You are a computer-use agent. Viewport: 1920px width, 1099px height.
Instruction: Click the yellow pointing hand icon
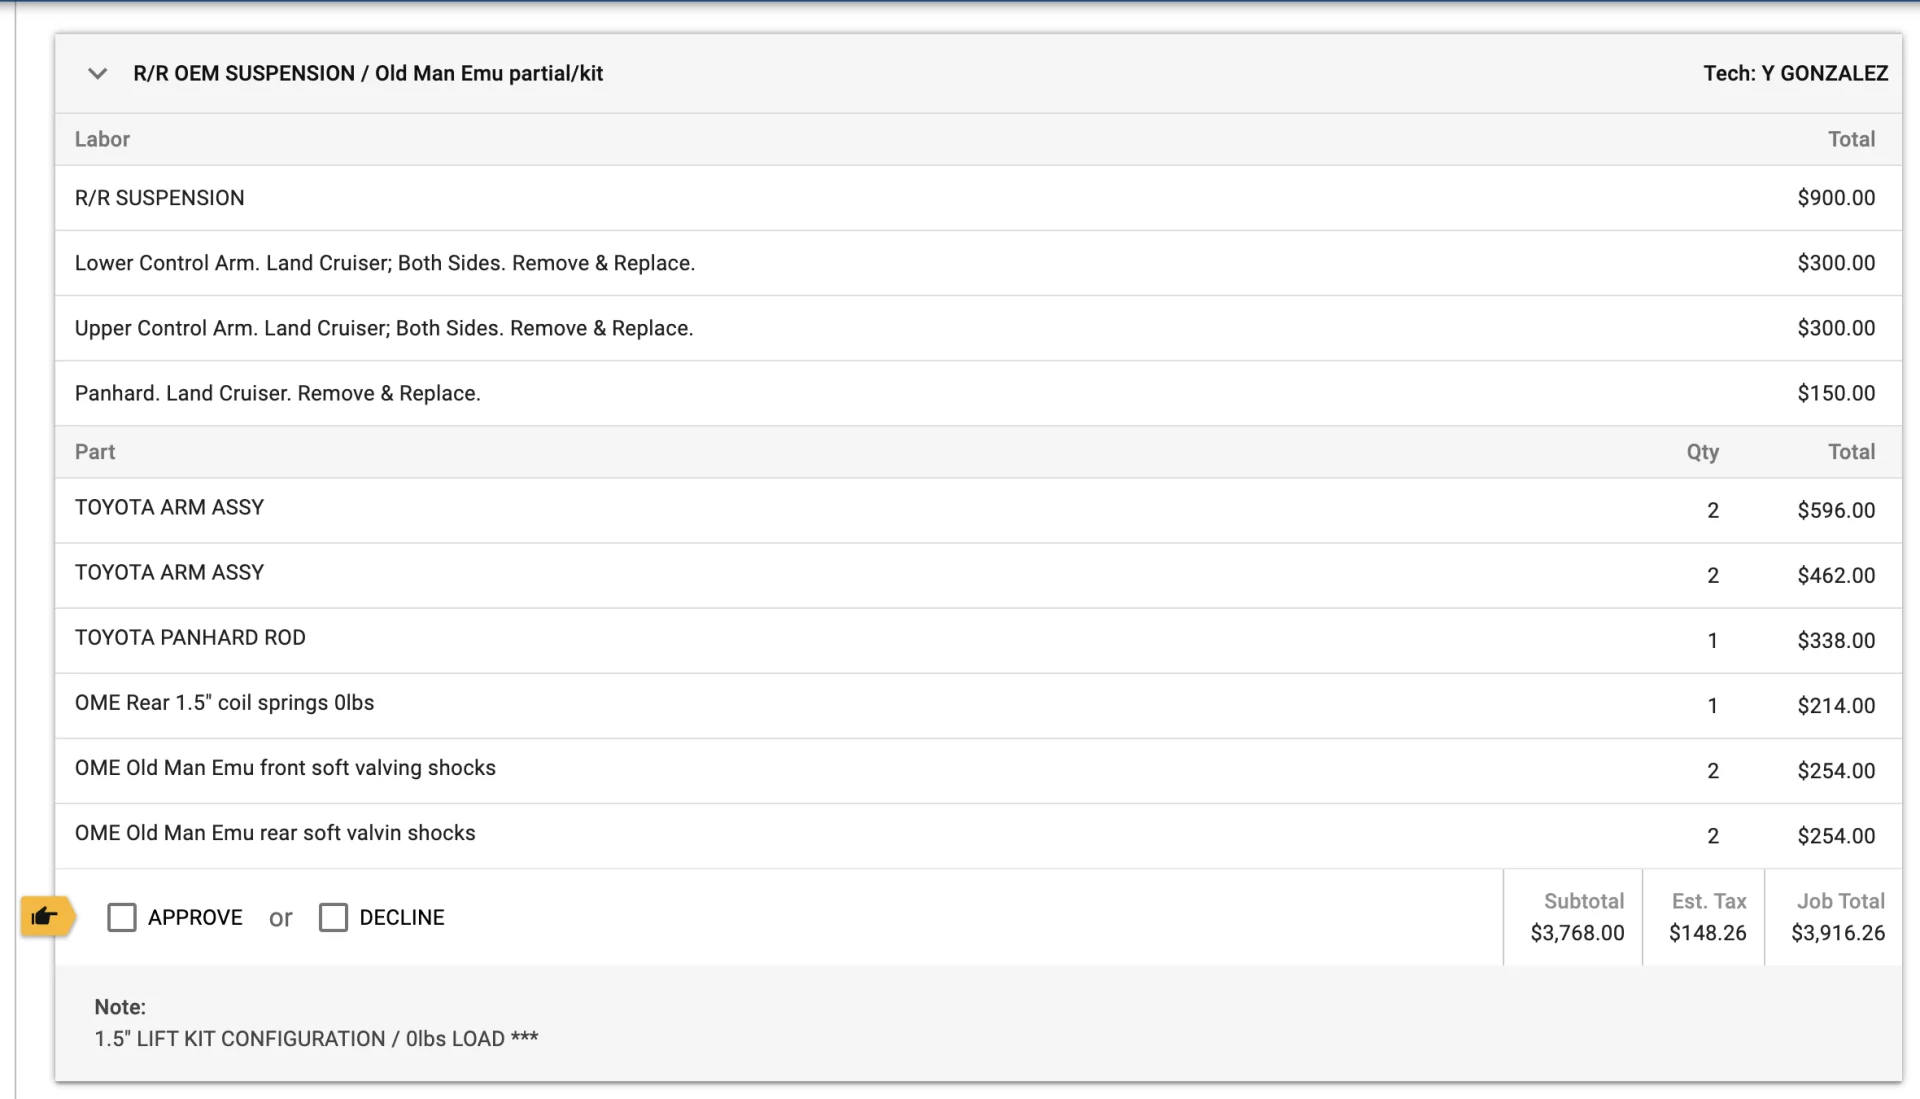45,916
